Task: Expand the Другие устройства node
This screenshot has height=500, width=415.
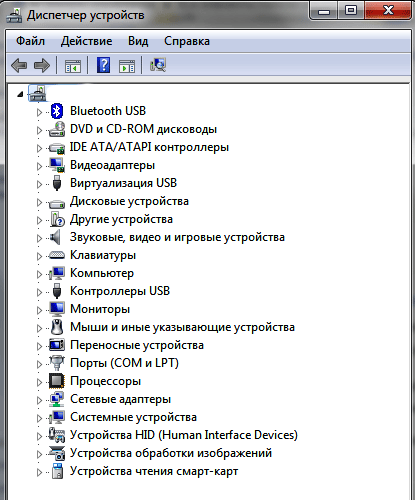Action: (x=39, y=220)
